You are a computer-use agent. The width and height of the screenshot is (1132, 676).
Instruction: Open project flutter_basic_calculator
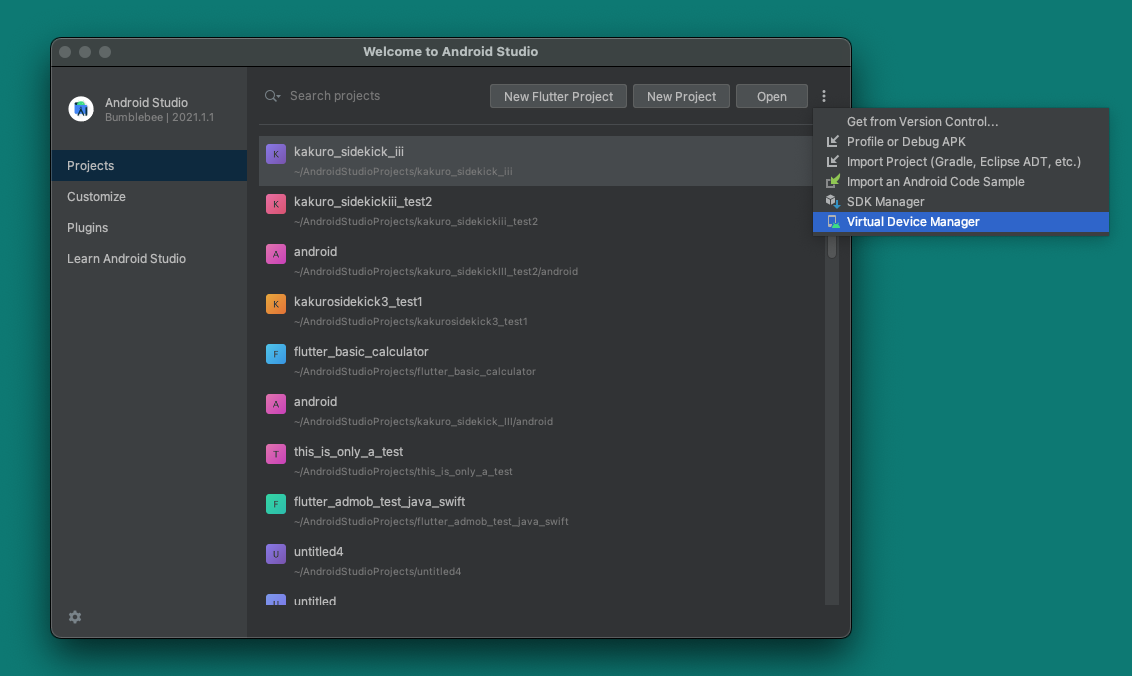[541, 361]
